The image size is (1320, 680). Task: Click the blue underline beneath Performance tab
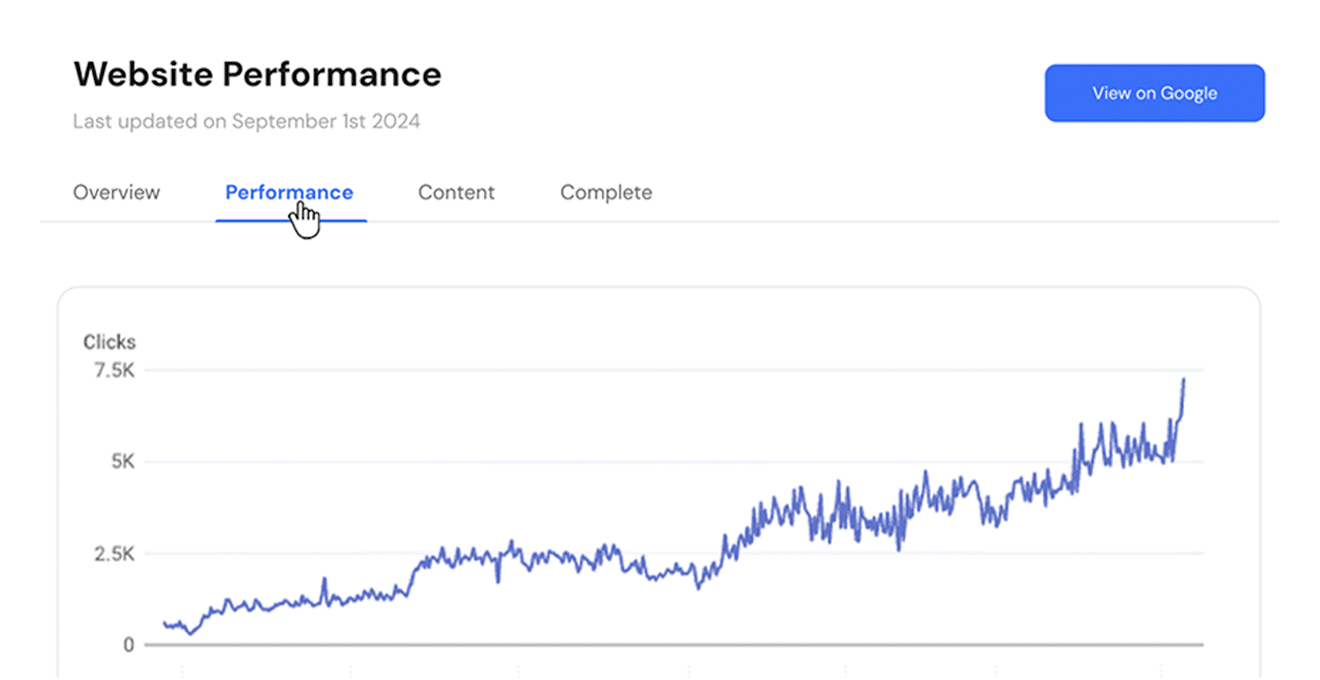291,220
